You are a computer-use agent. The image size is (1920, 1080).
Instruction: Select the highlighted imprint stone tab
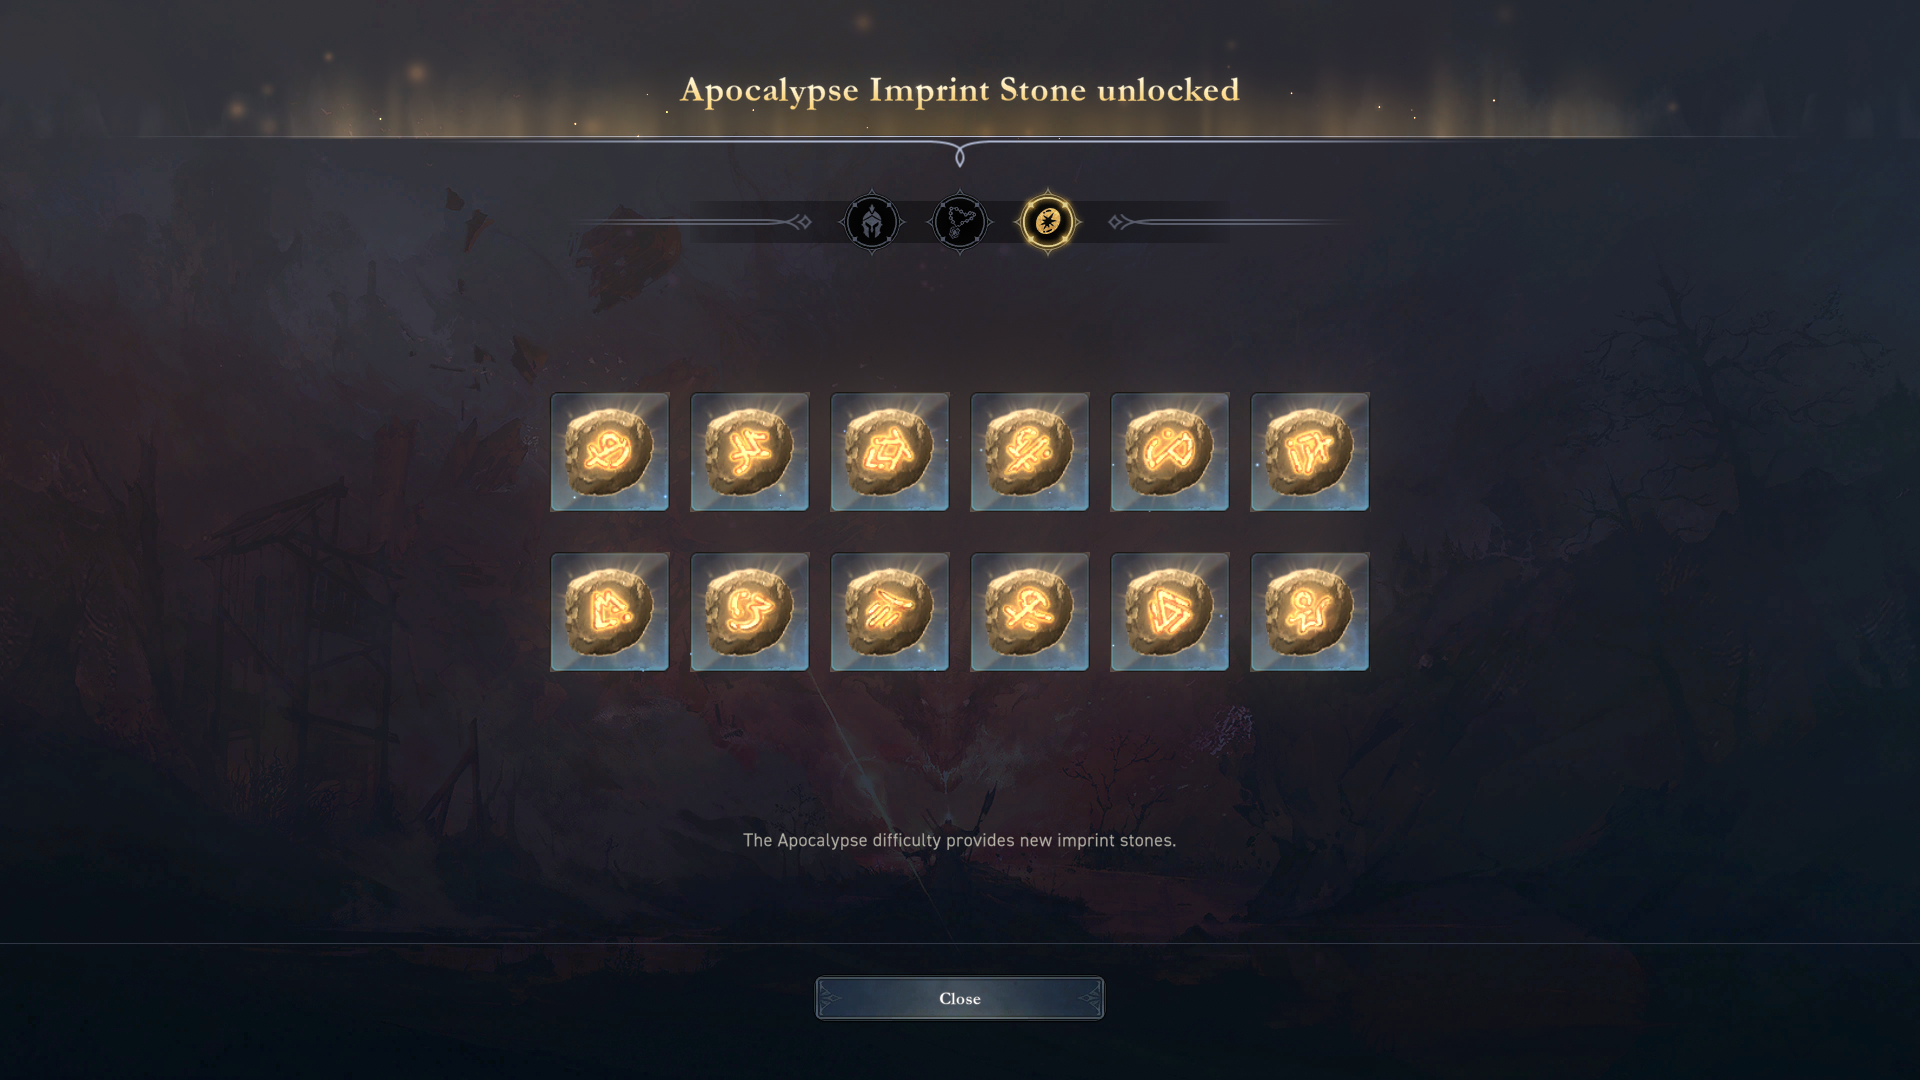[1048, 222]
